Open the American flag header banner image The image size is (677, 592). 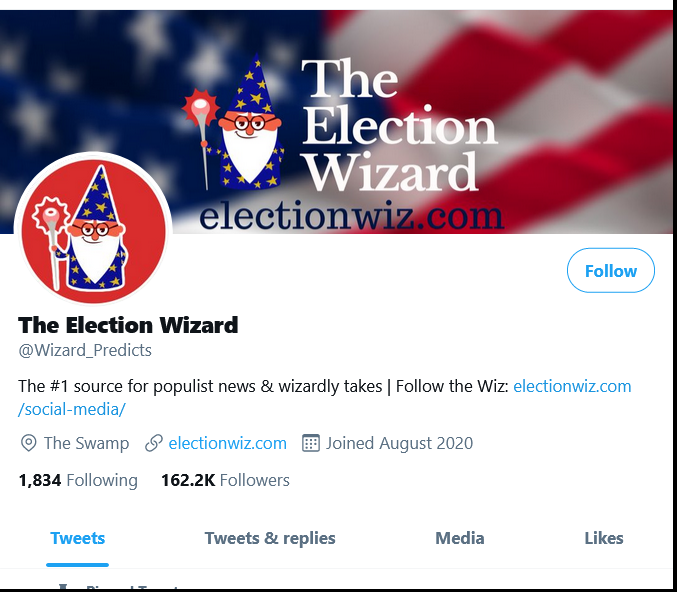click(337, 122)
